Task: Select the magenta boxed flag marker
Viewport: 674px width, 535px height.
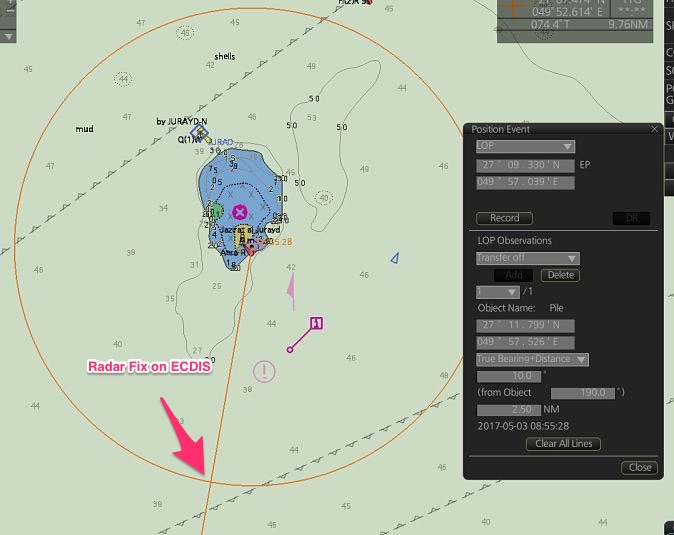Action: (316, 323)
